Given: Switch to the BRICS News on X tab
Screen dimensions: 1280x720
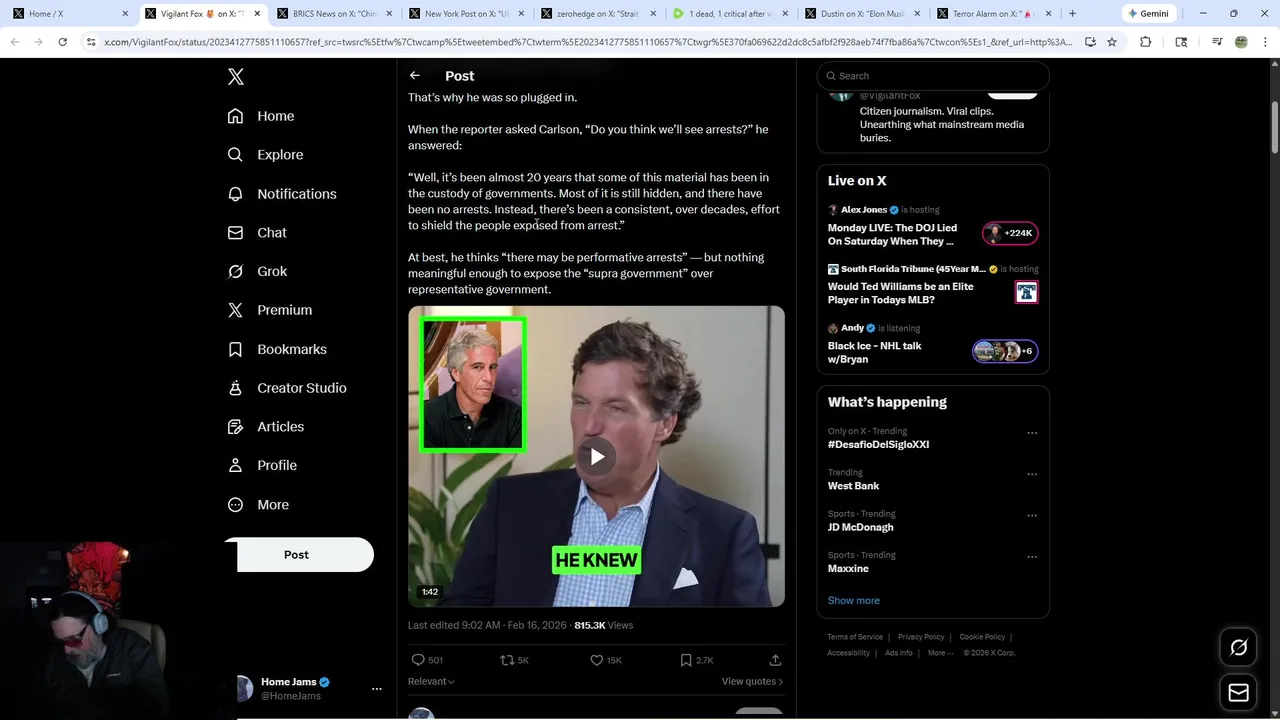Looking at the screenshot, I should click(x=333, y=14).
